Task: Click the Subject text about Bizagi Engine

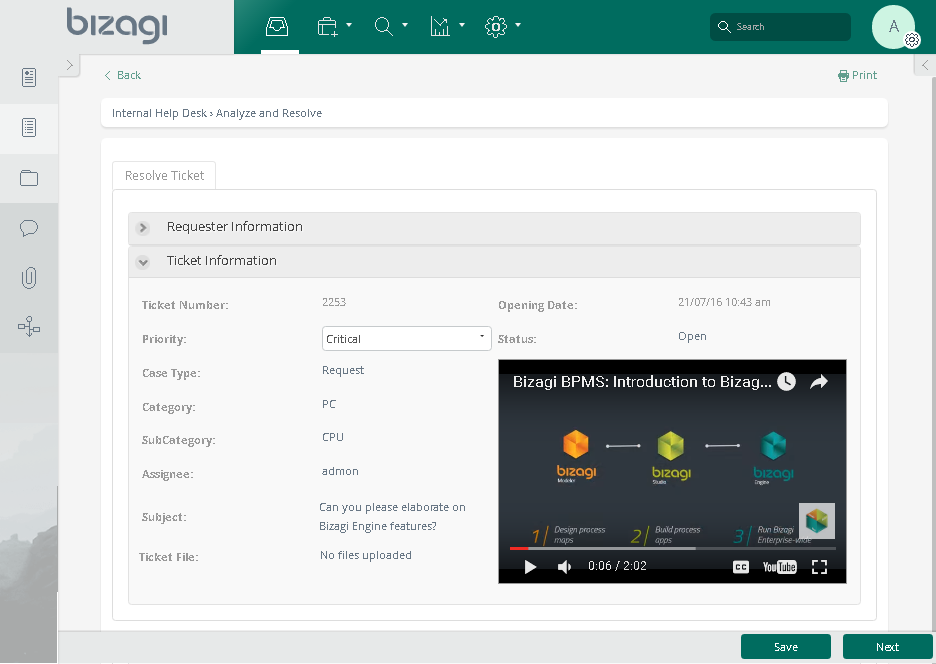Action: coord(392,517)
